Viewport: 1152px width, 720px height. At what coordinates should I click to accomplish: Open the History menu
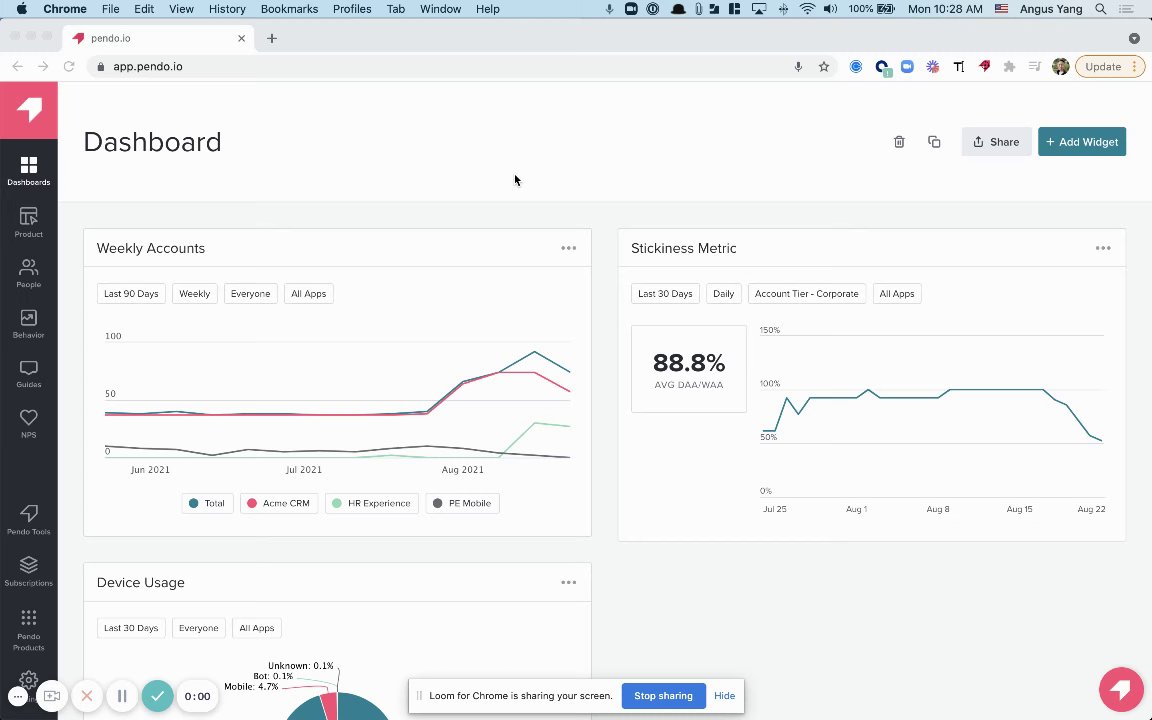pos(227,9)
